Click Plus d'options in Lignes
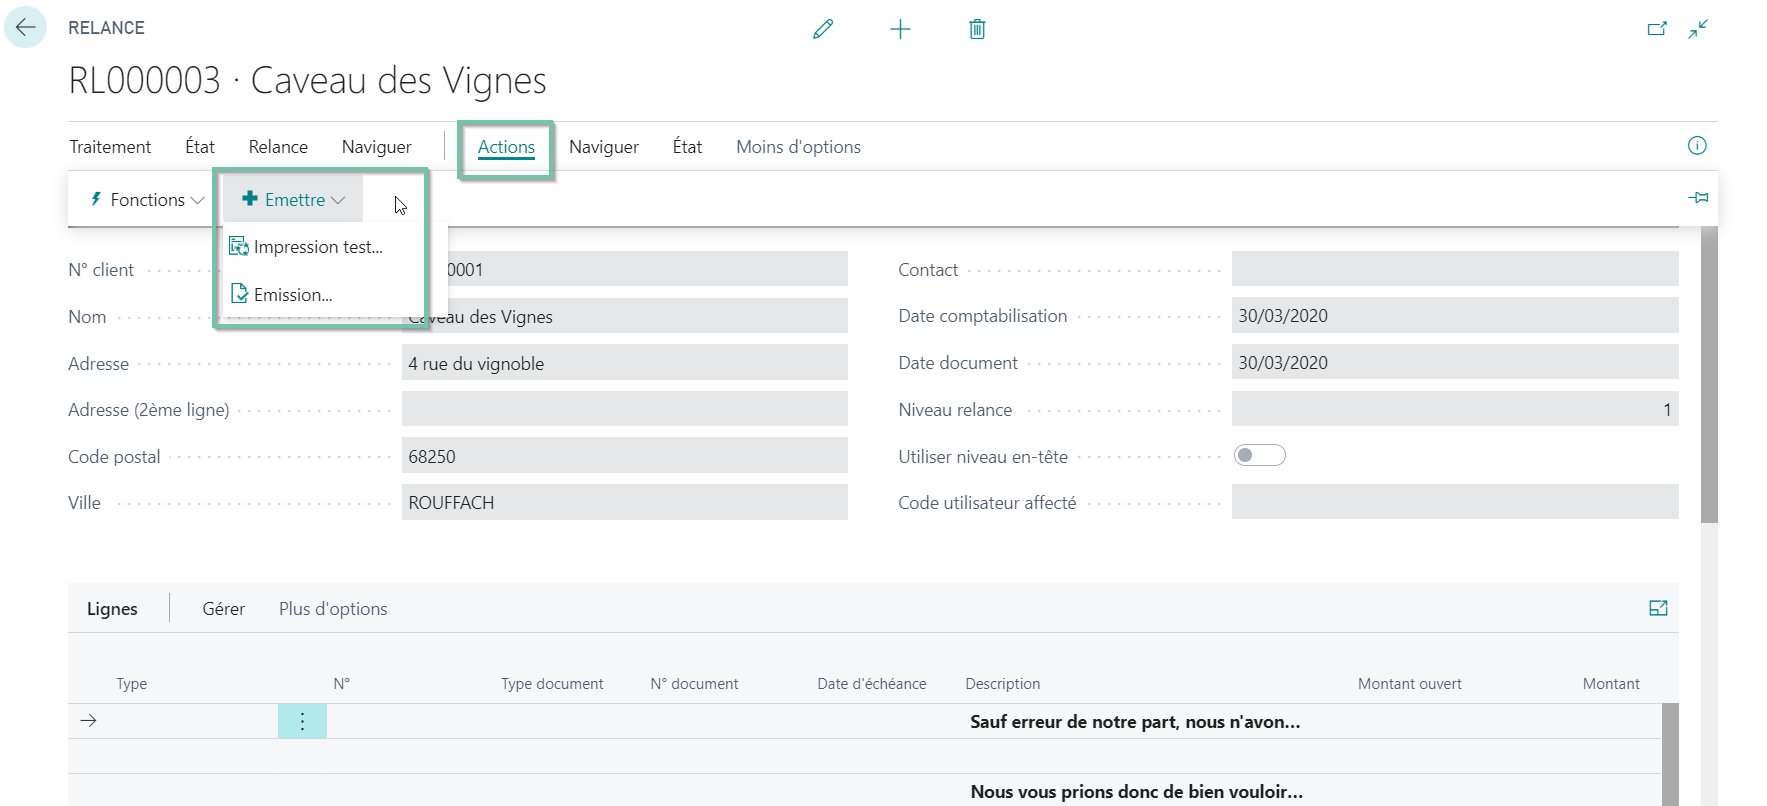1767x806 pixels. pos(333,609)
